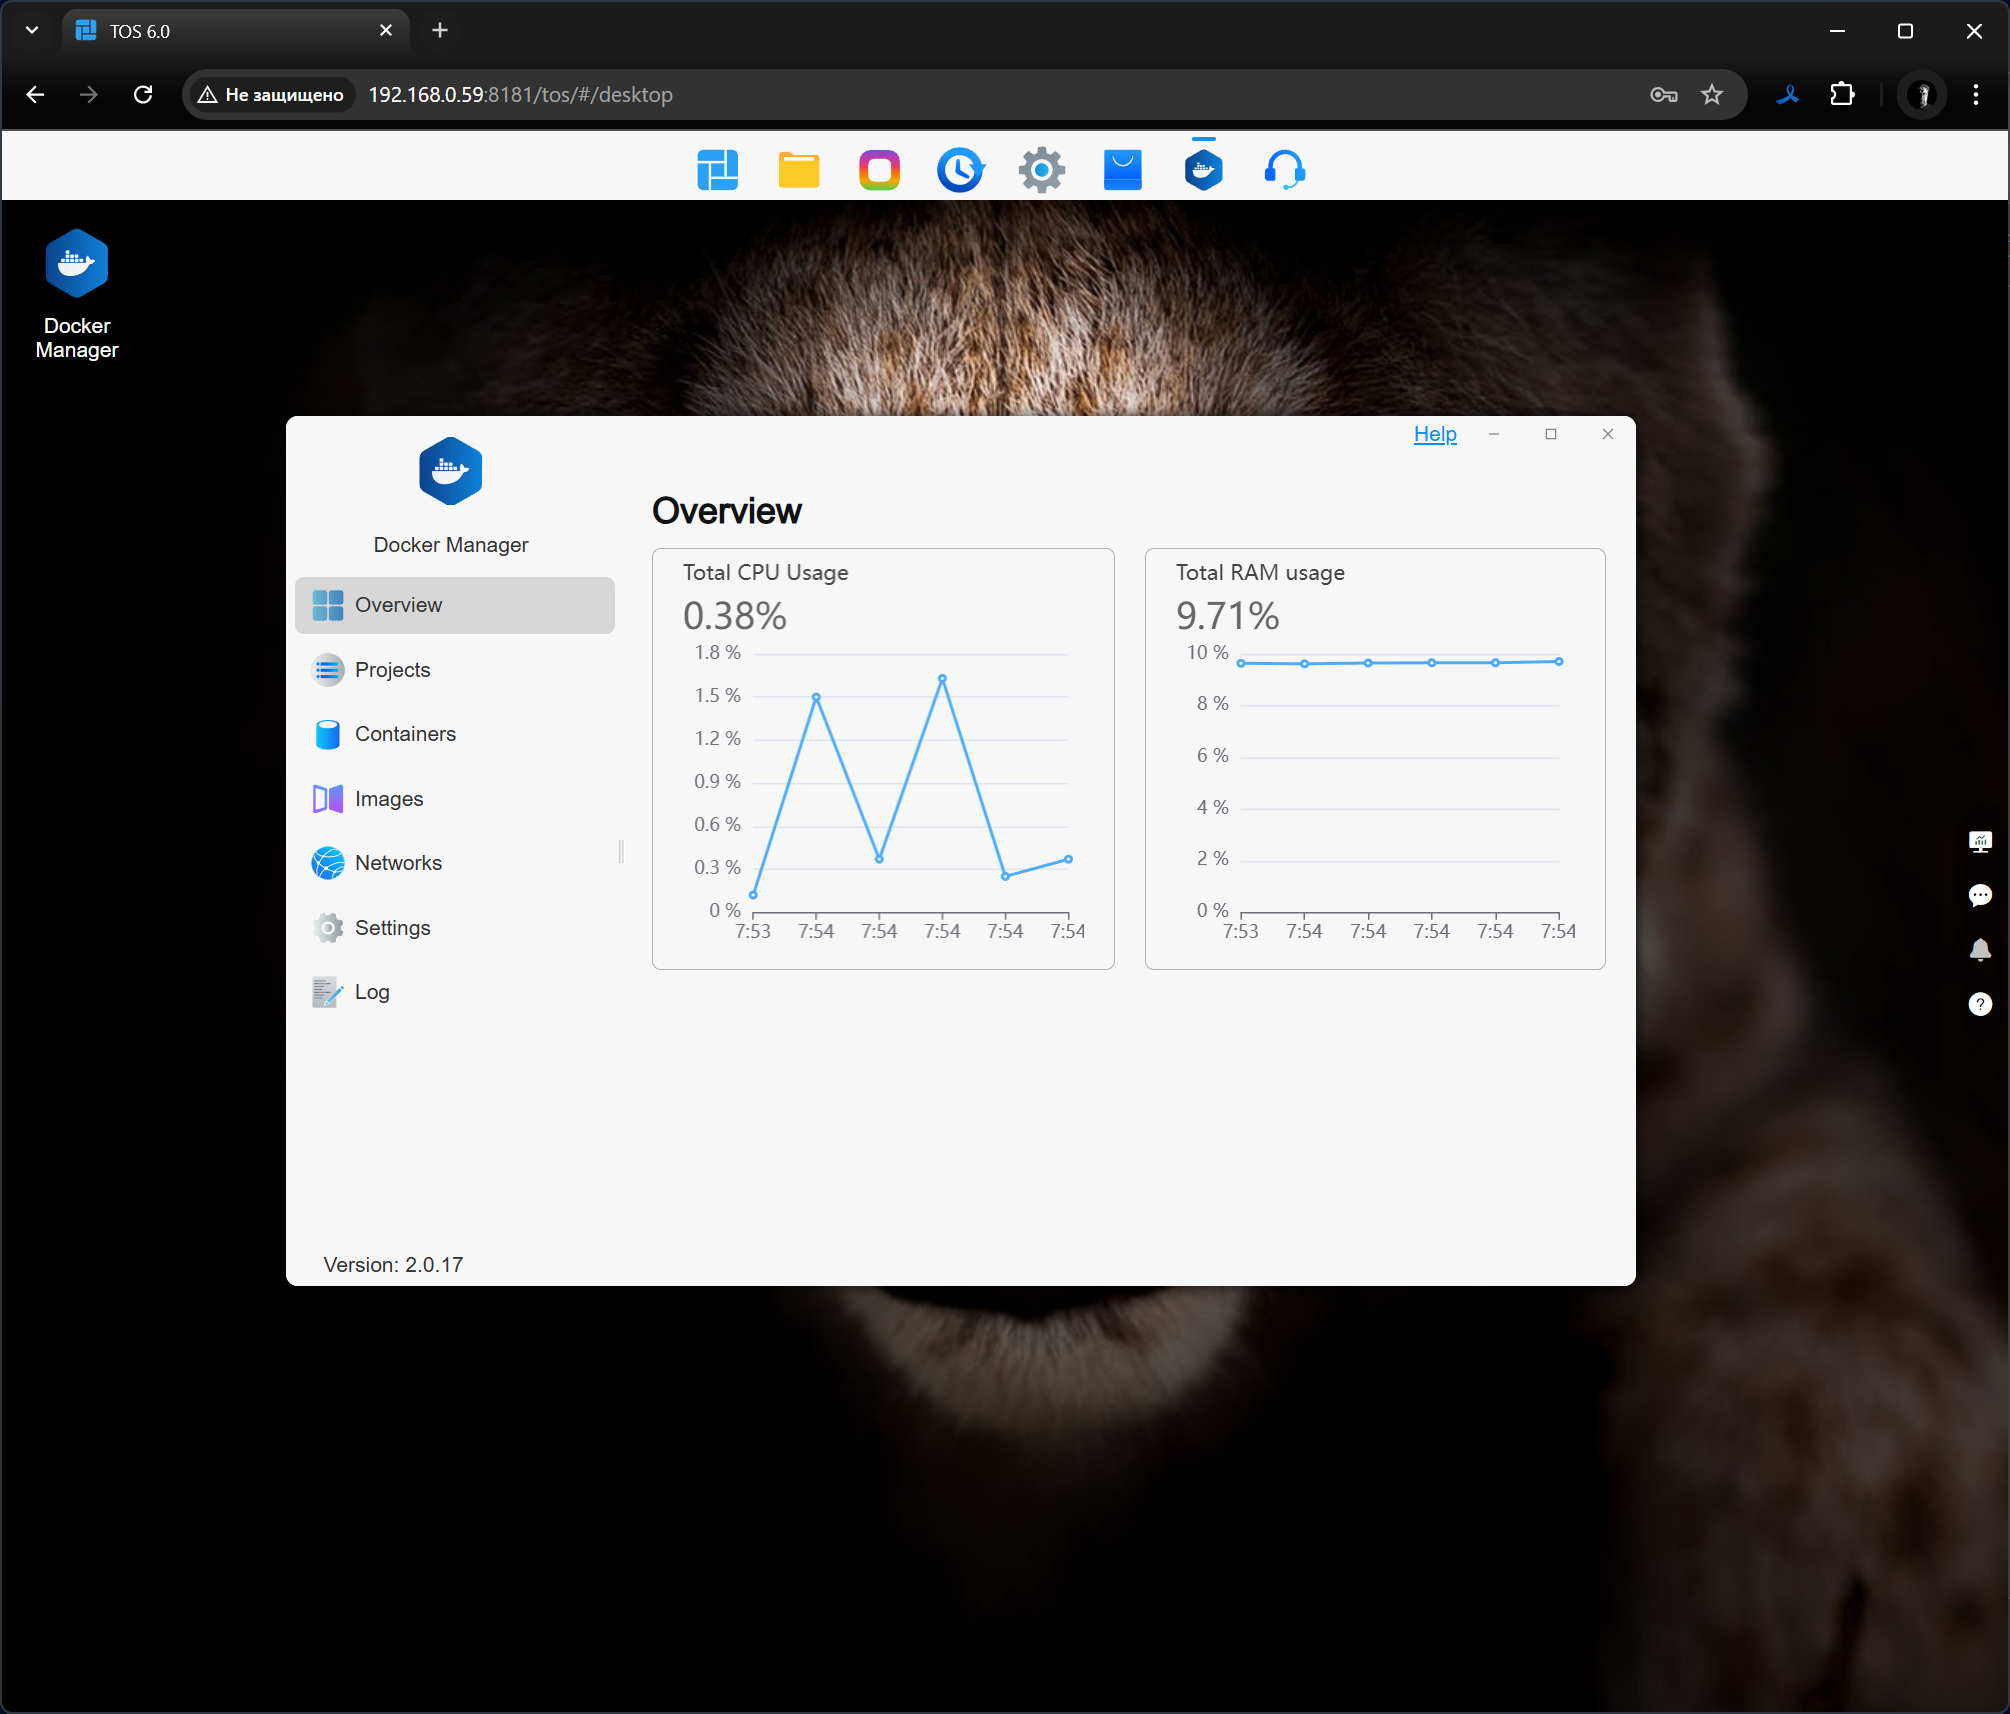Select Projects in Docker Manager sidebar

pos(392,670)
